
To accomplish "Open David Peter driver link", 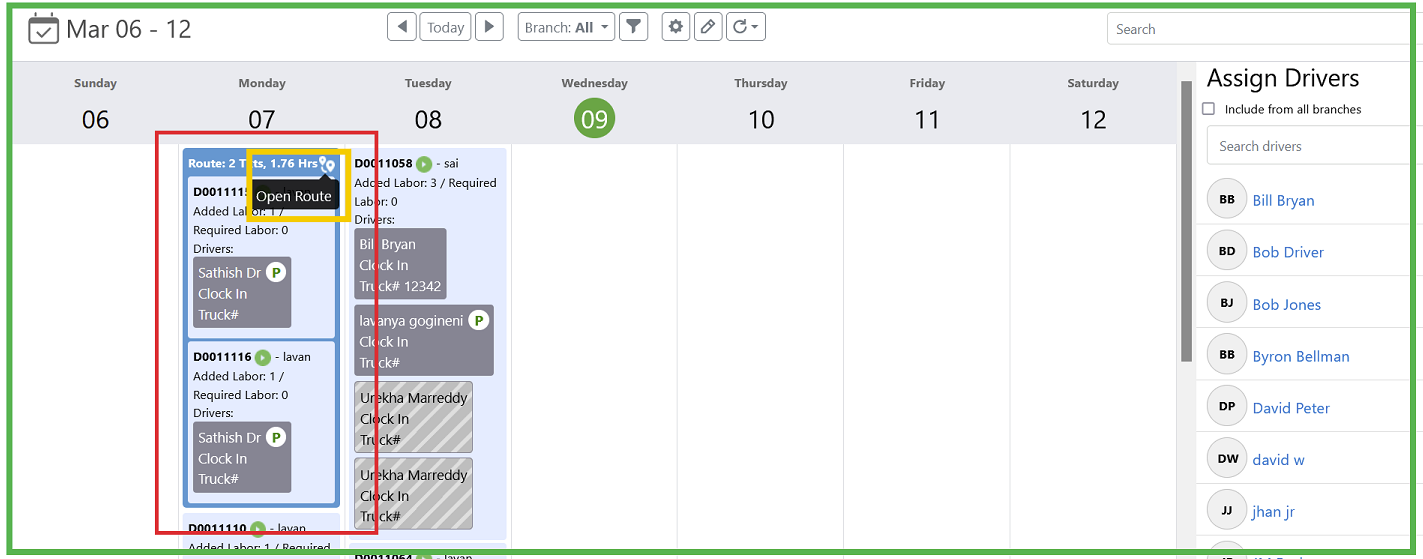I will tap(1291, 408).
